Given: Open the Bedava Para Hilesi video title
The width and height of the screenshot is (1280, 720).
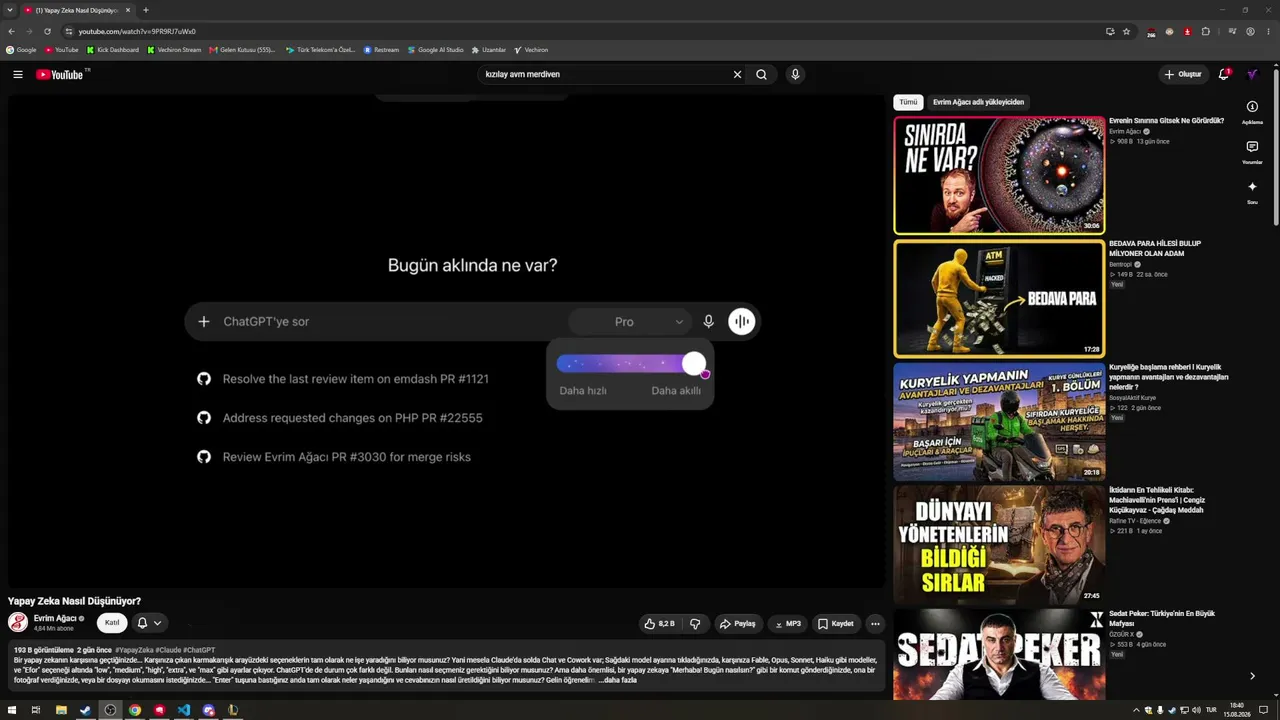Looking at the screenshot, I should point(1155,248).
